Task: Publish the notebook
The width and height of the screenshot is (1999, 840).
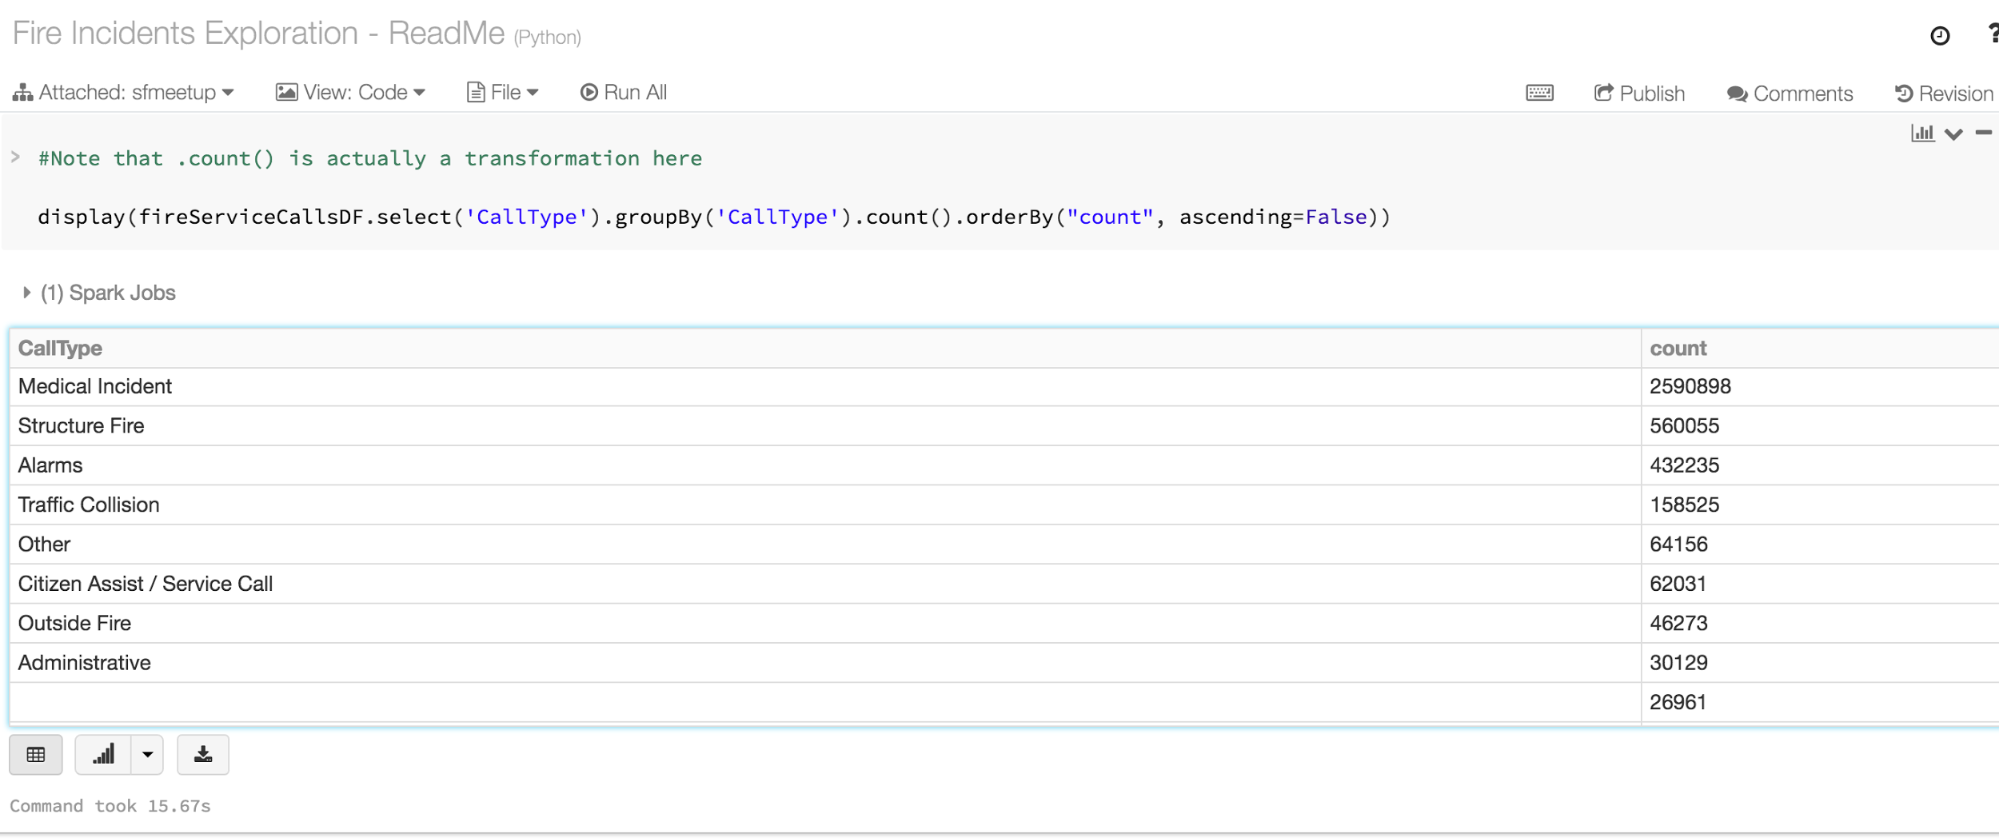Action: [x=1639, y=94]
